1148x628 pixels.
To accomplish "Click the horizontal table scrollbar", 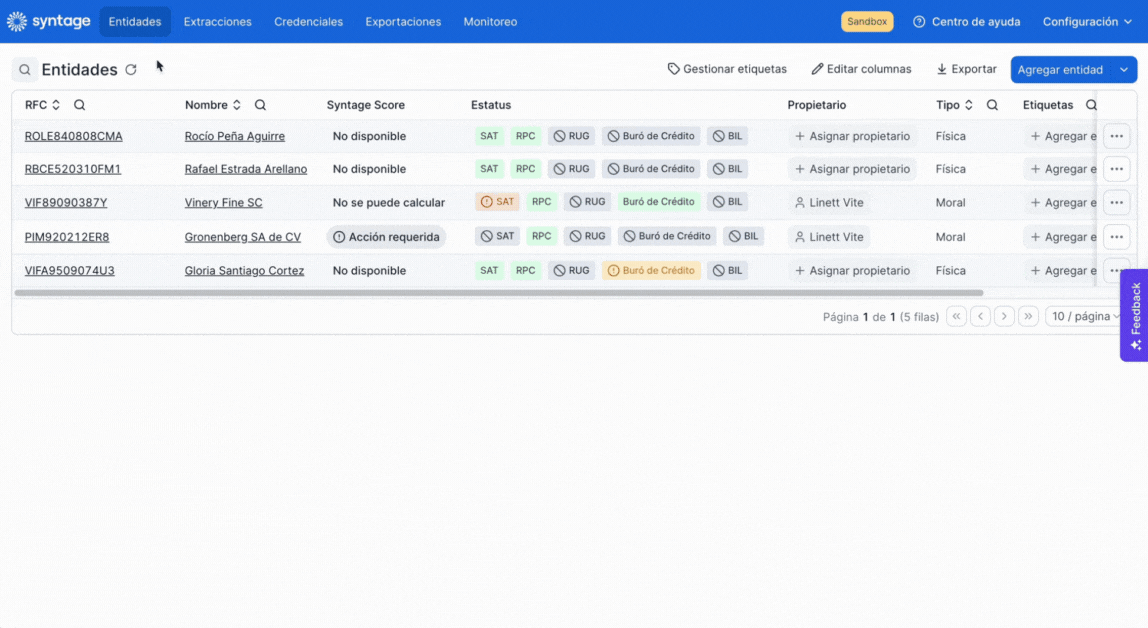I will pyautogui.click(x=499, y=293).
